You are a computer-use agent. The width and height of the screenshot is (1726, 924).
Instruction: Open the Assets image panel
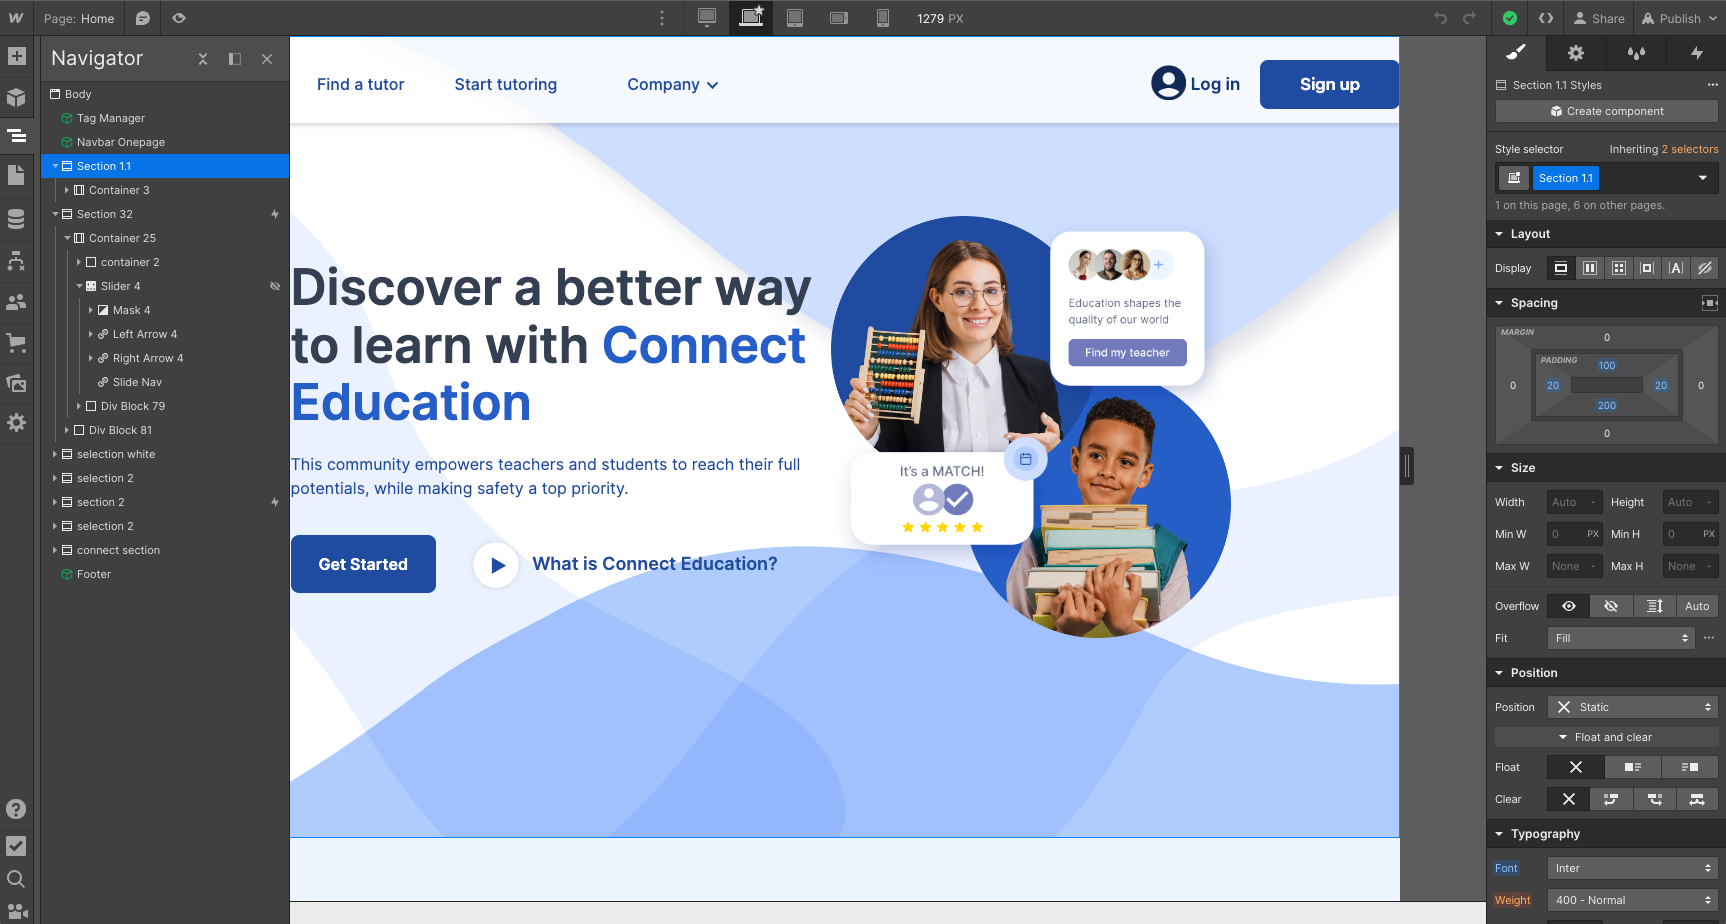(x=16, y=383)
